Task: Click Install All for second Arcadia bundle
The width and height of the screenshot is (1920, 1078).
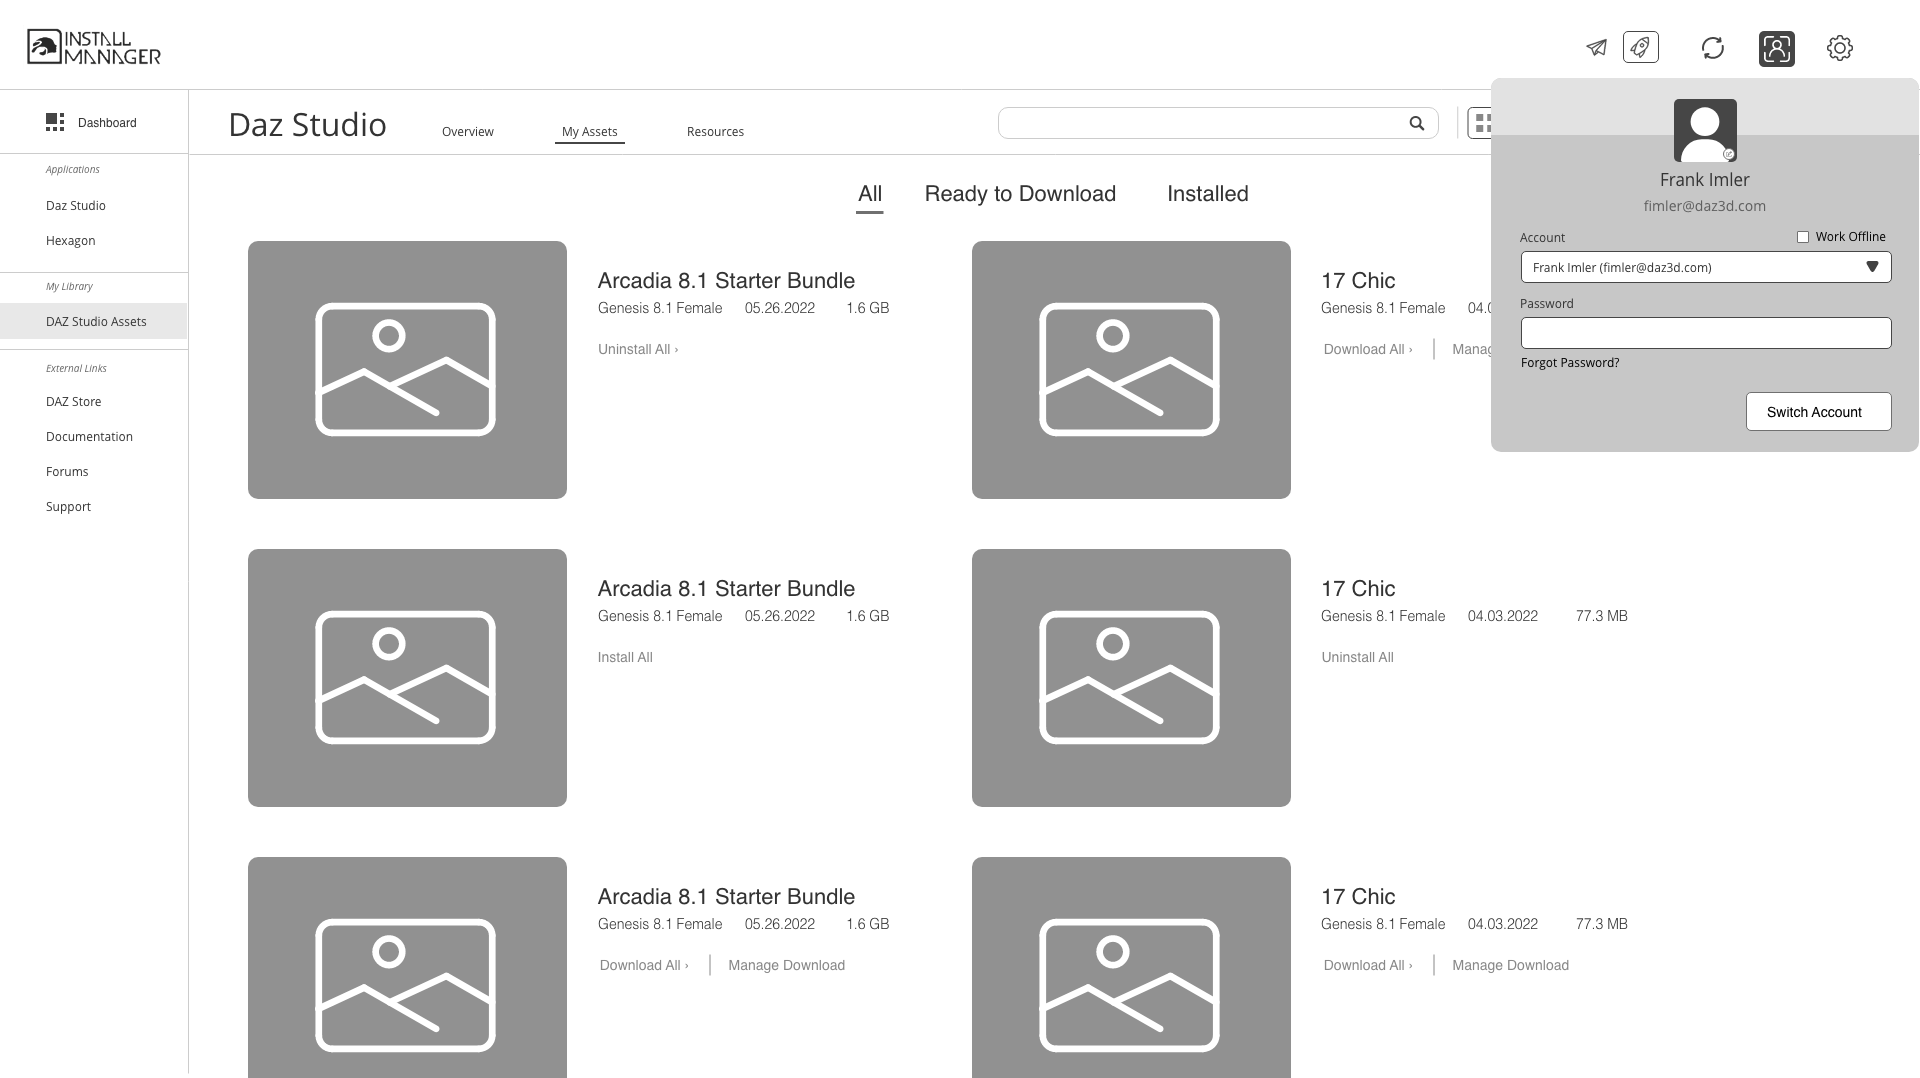Action: click(x=625, y=657)
